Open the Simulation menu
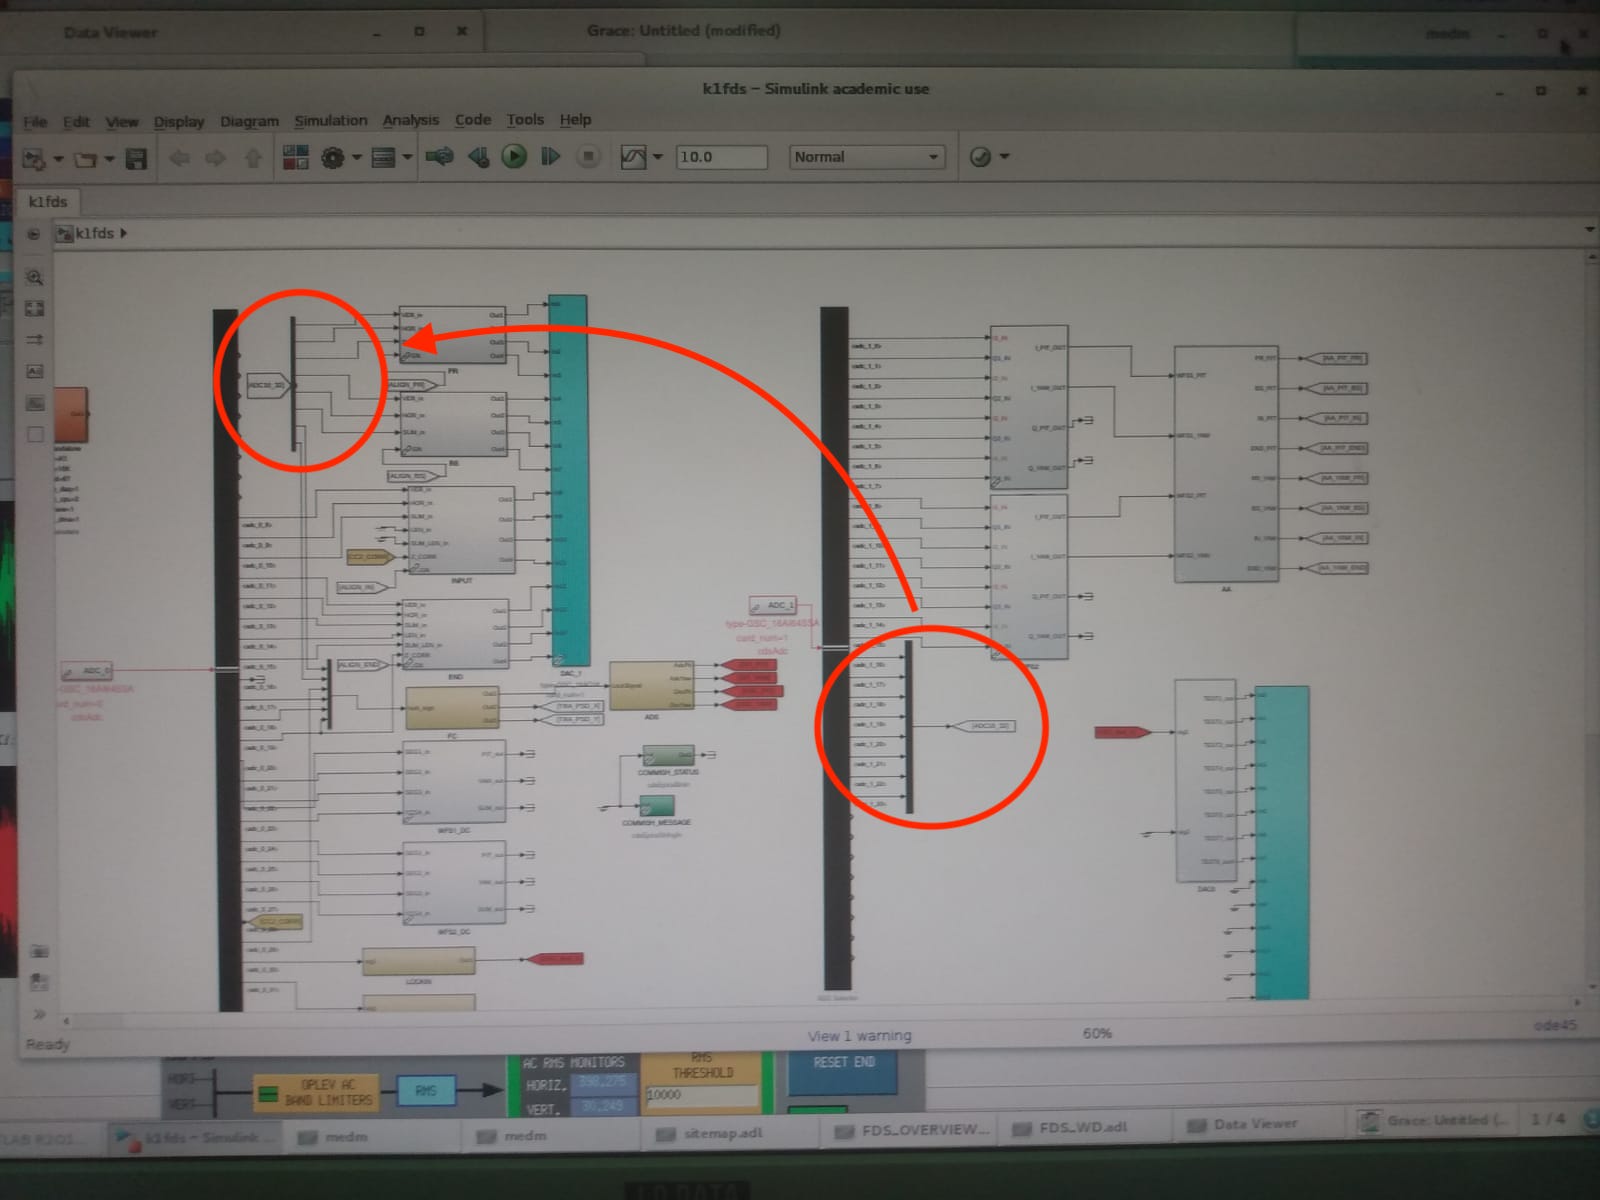 (331, 120)
